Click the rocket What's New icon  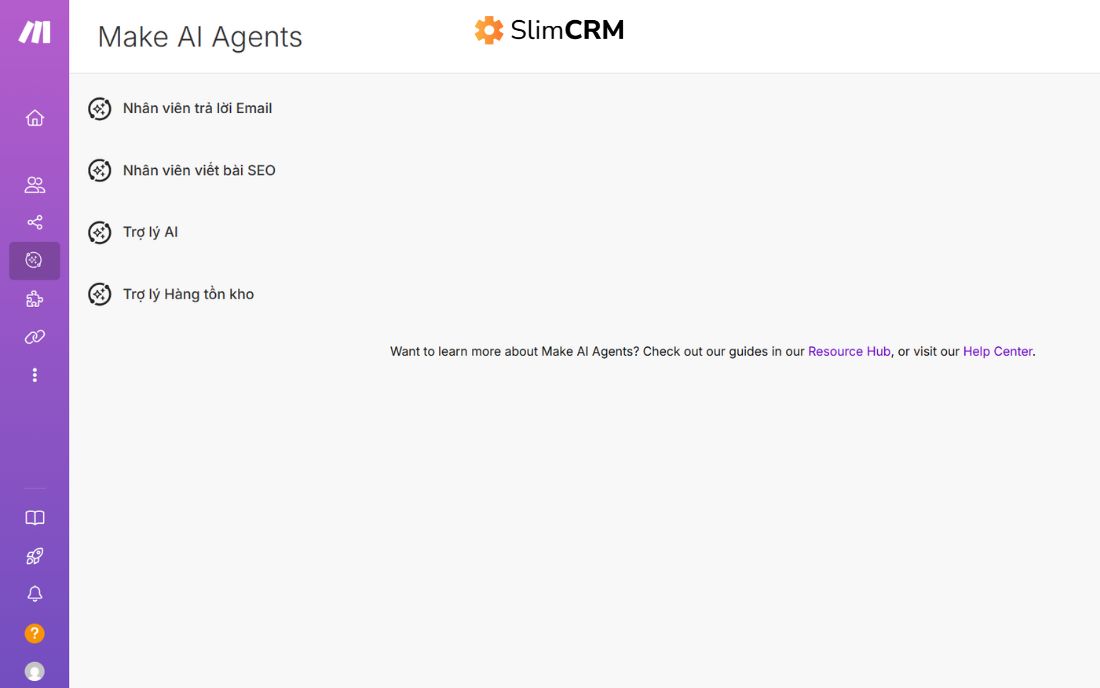pos(34,556)
